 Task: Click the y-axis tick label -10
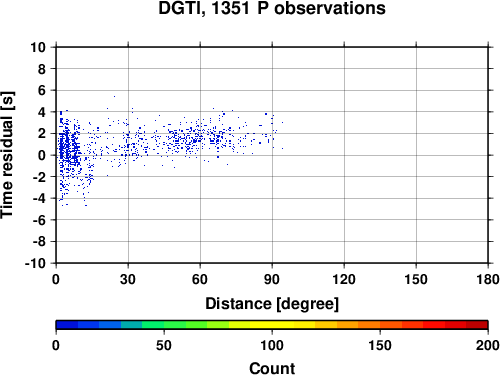pyautogui.click(x=35, y=263)
